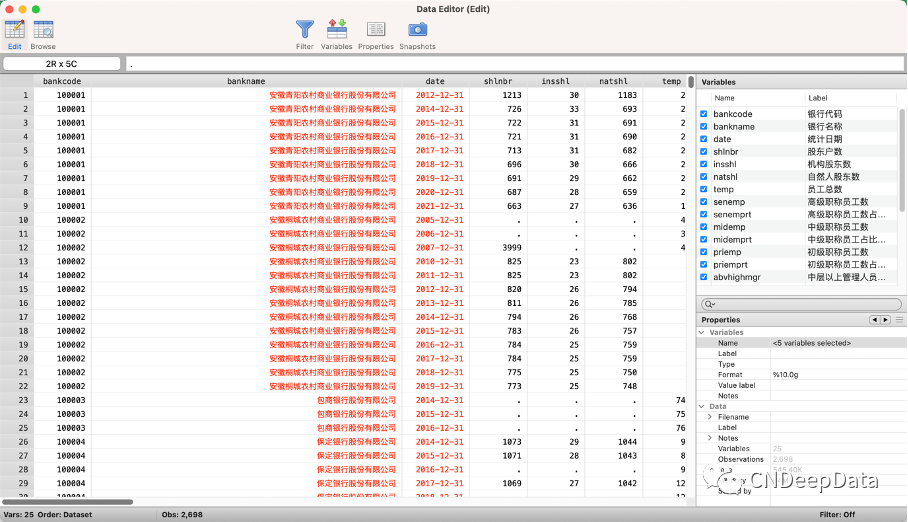The image size is (908, 522).
Task: Click the cell value input bar
Action: [x=515, y=64]
